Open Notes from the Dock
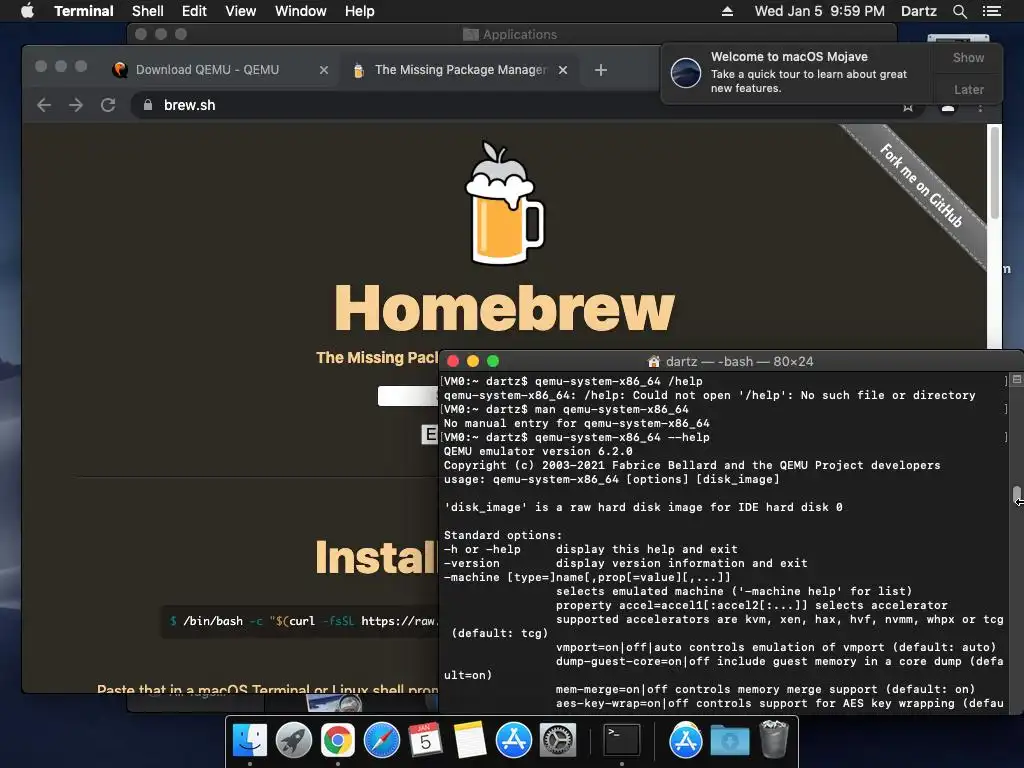Image resolution: width=1024 pixels, height=768 pixels. coord(470,741)
